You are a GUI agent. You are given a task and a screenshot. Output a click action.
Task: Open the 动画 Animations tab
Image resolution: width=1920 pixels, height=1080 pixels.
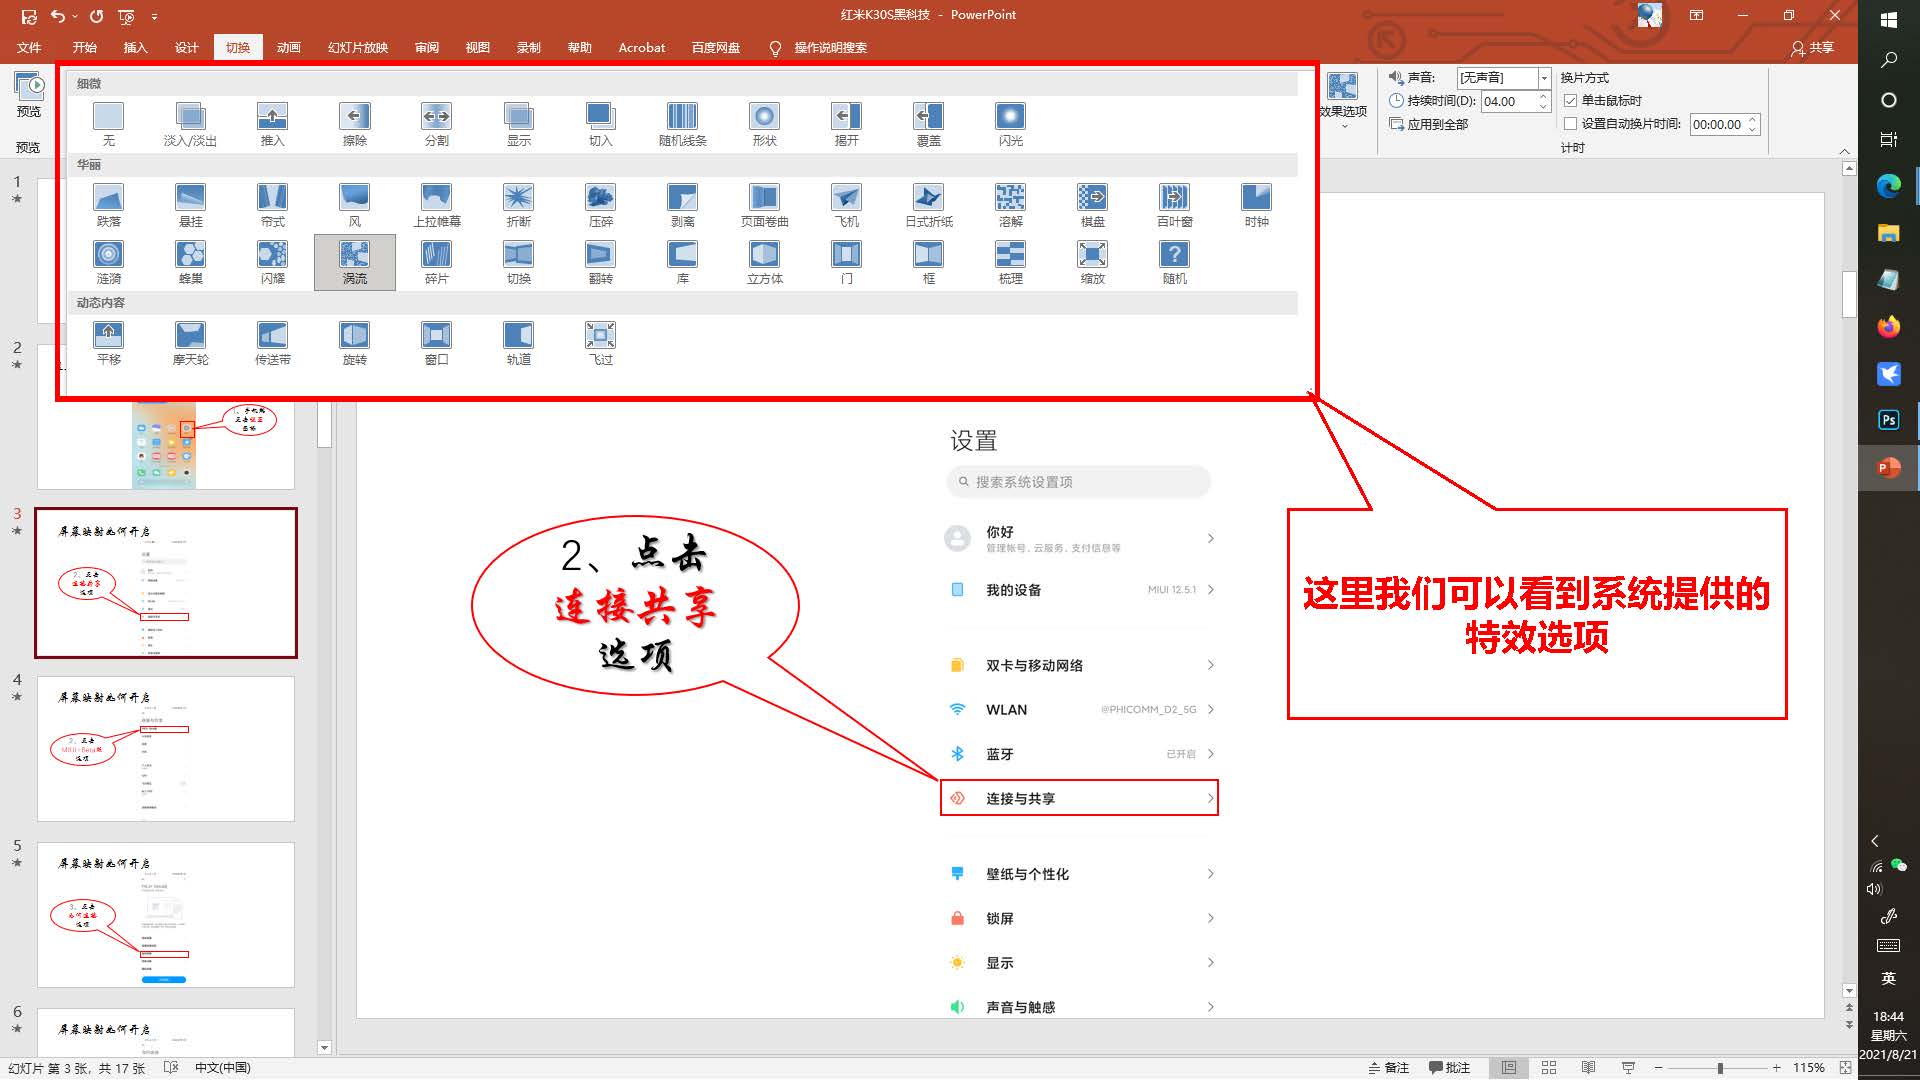coord(288,48)
